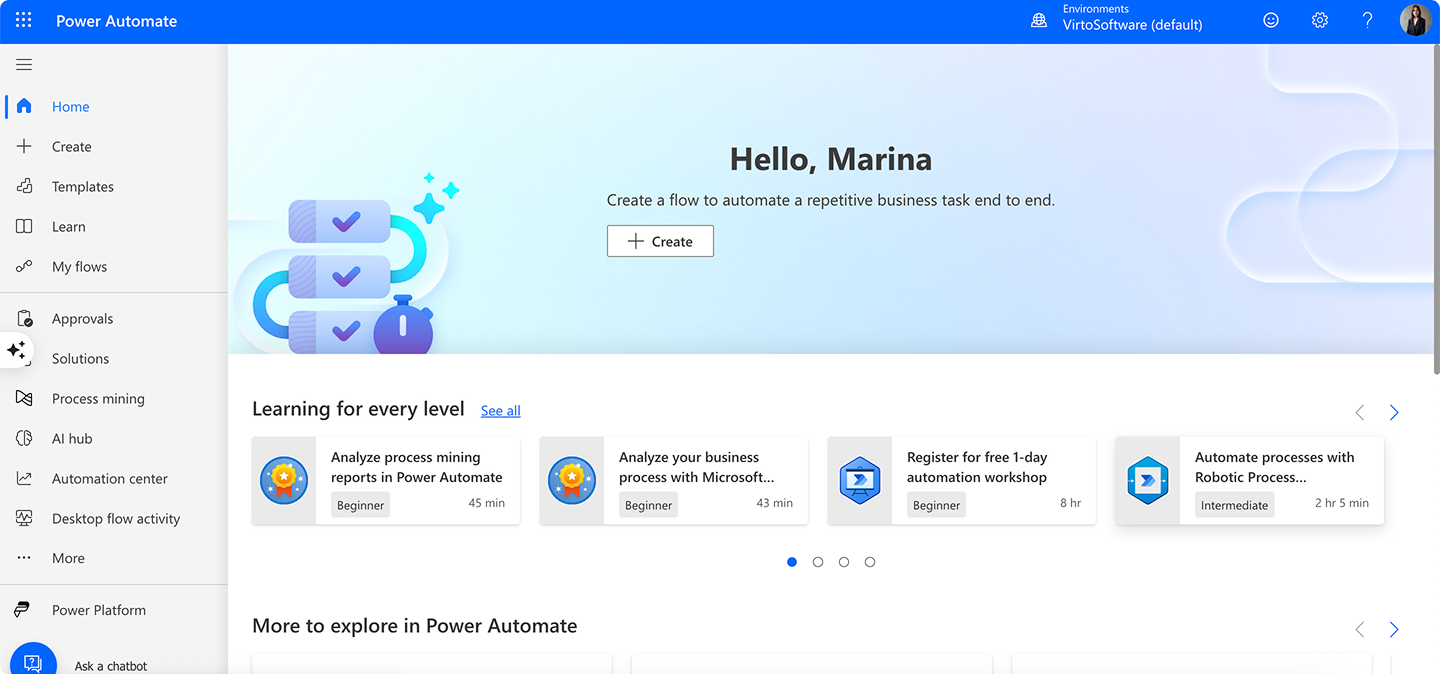Screen dimensions: 1440x674
Task: Go to the Automation center
Action: pyautogui.click(x=110, y=478)
